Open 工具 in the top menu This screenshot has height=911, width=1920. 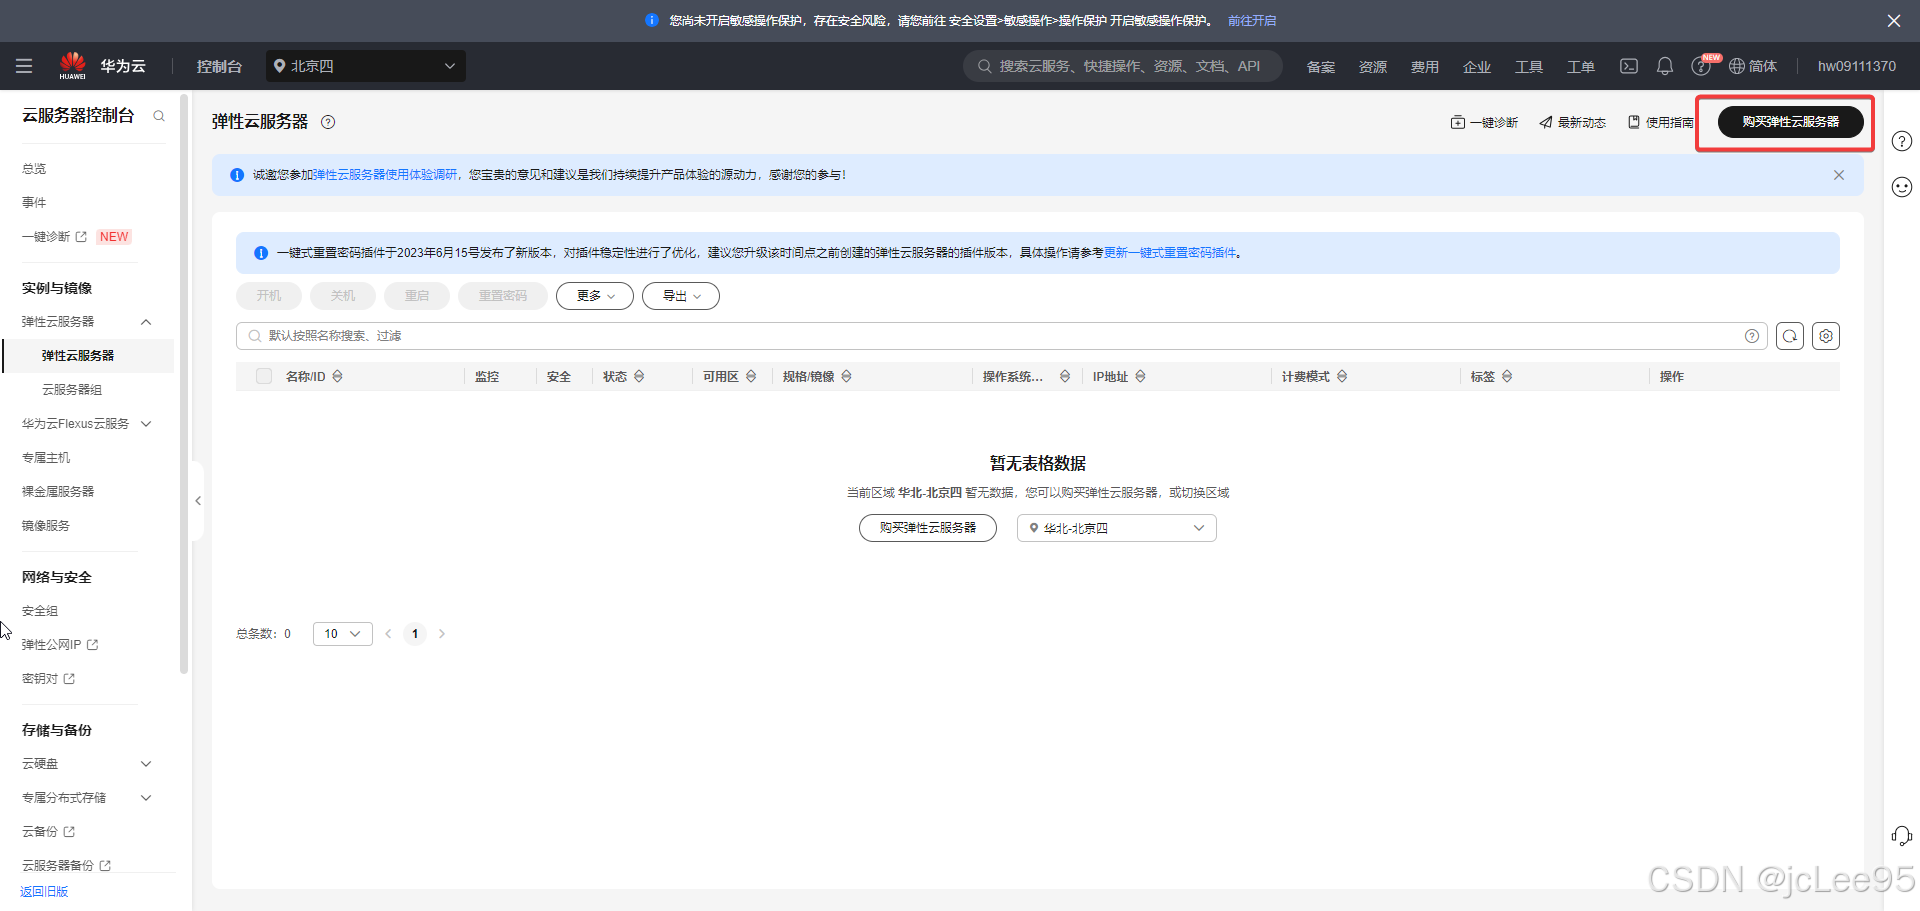pyautogui.click(x=1529, y=67)
